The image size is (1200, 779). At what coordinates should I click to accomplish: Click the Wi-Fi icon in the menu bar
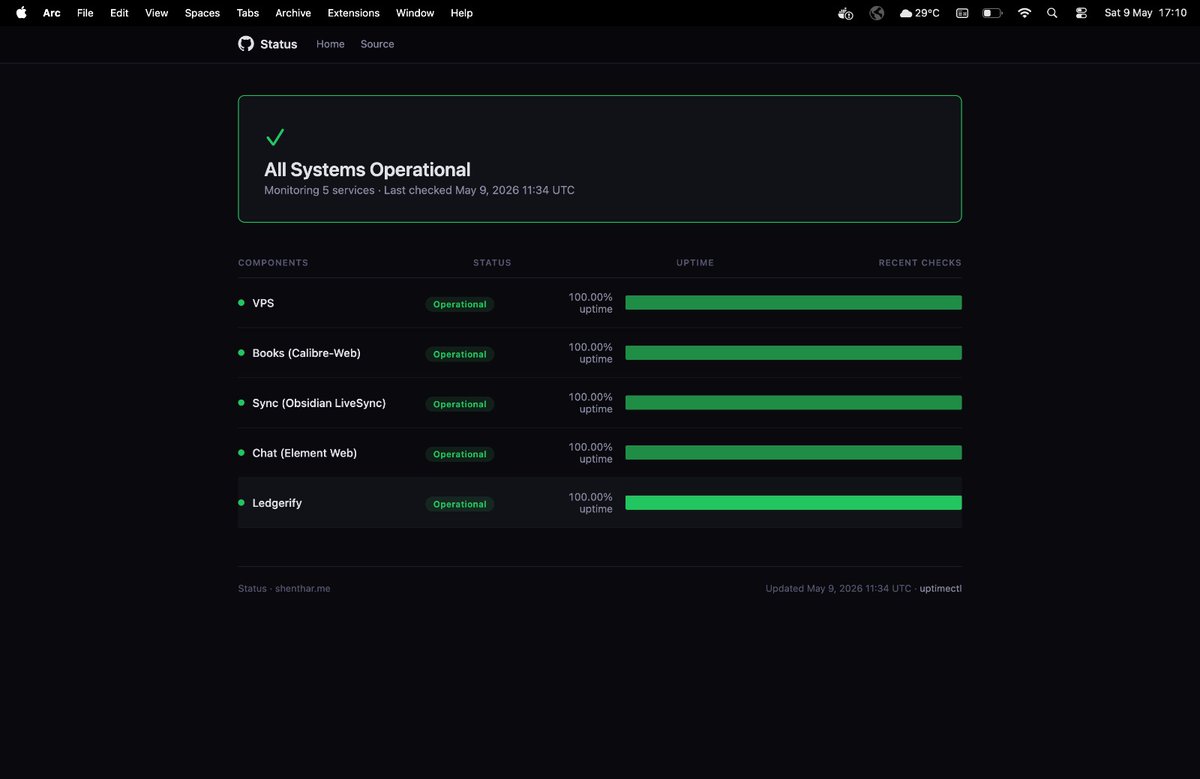1024,13
